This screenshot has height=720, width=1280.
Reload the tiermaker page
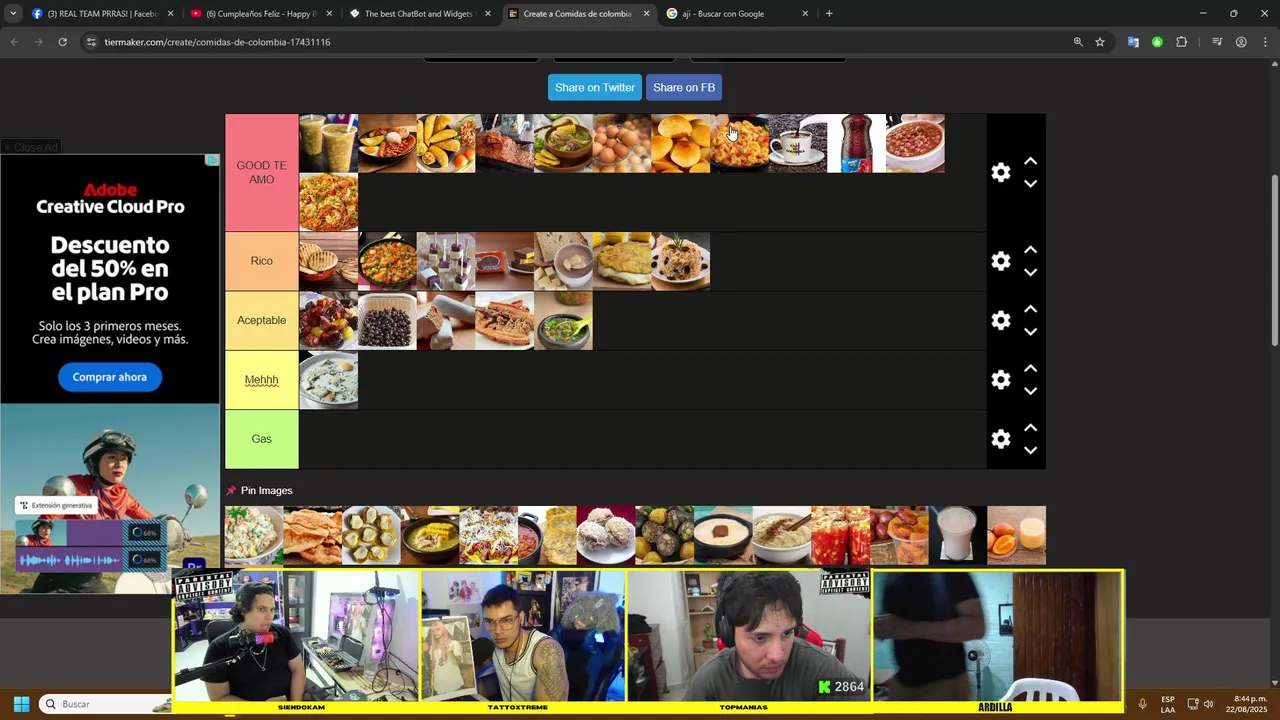62,42
